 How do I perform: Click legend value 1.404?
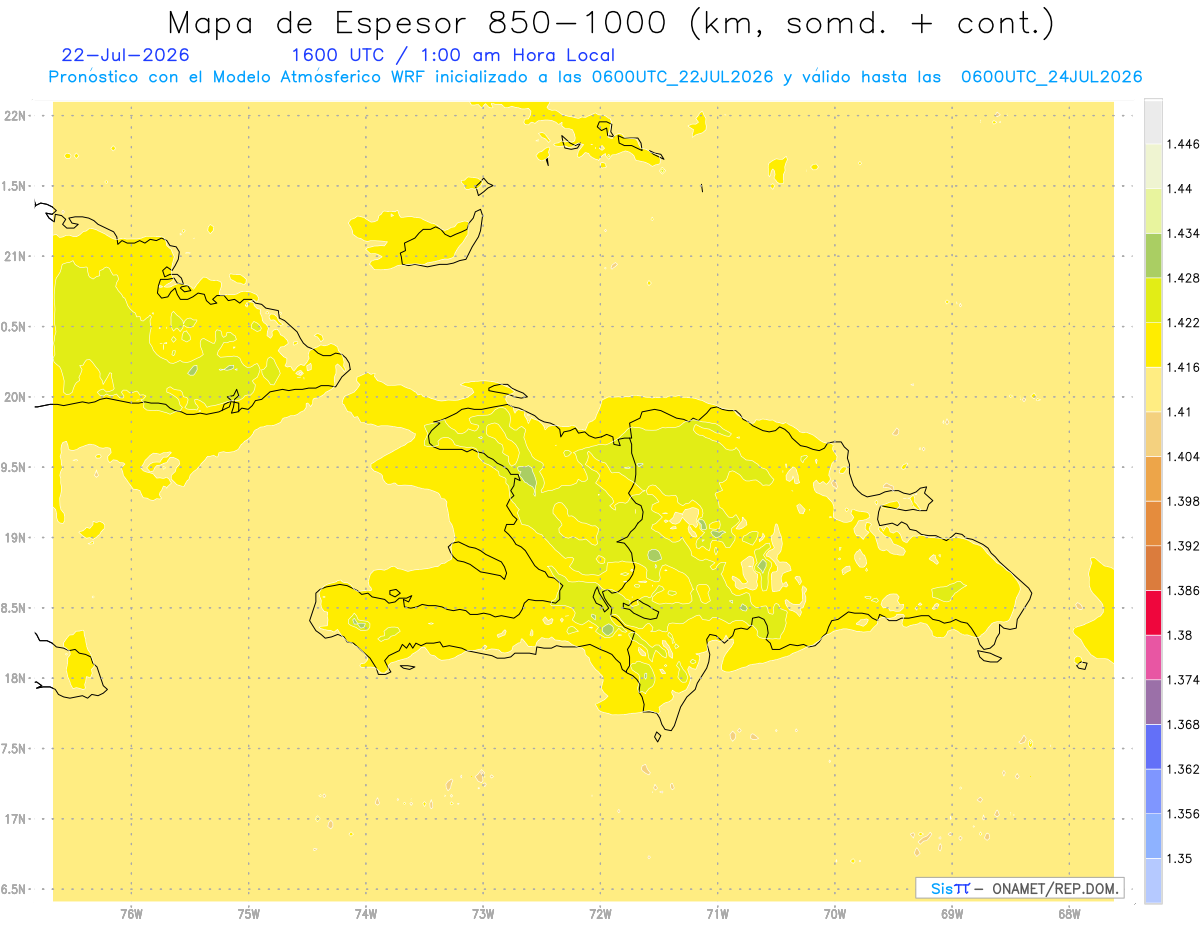[x=1183, y=456]
